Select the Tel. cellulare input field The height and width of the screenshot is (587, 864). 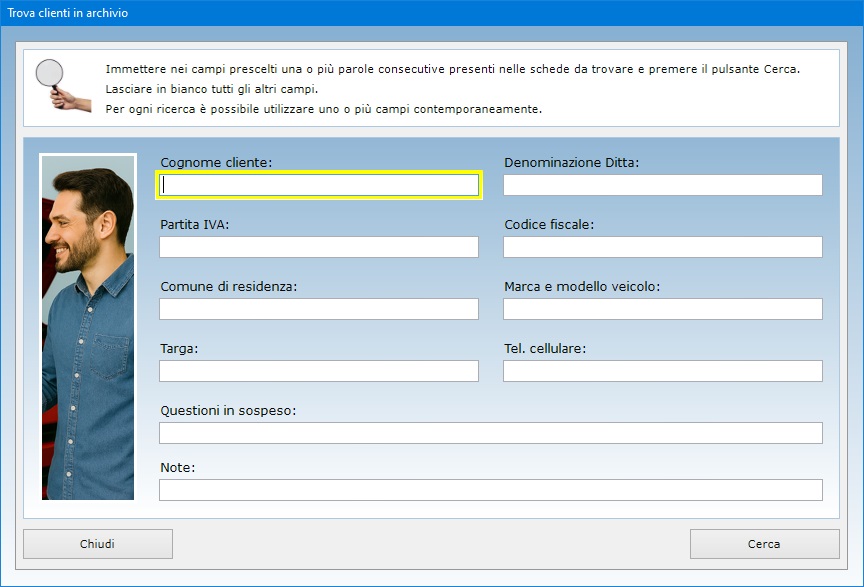tap(662, 371)
